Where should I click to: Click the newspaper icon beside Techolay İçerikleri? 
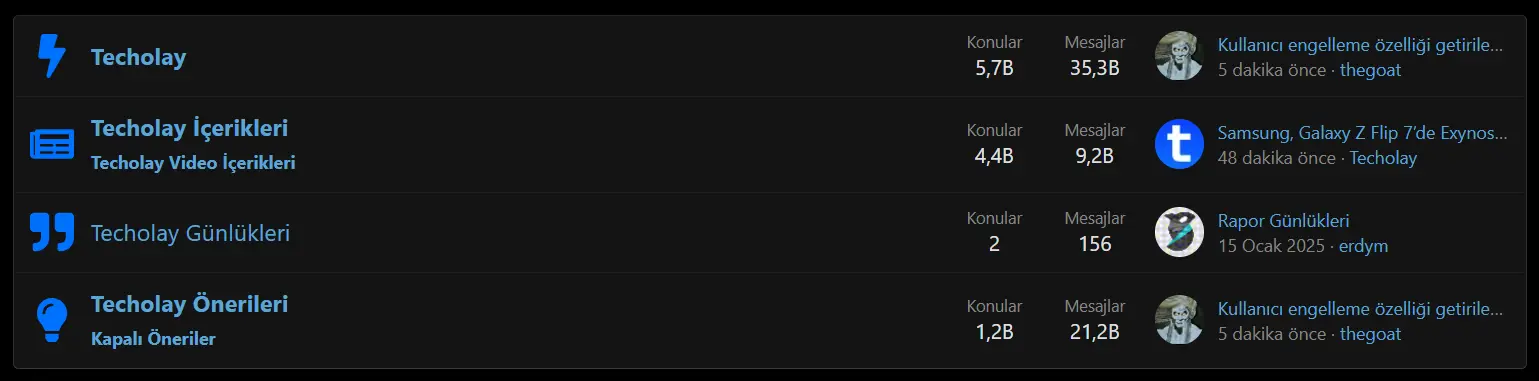51,145
